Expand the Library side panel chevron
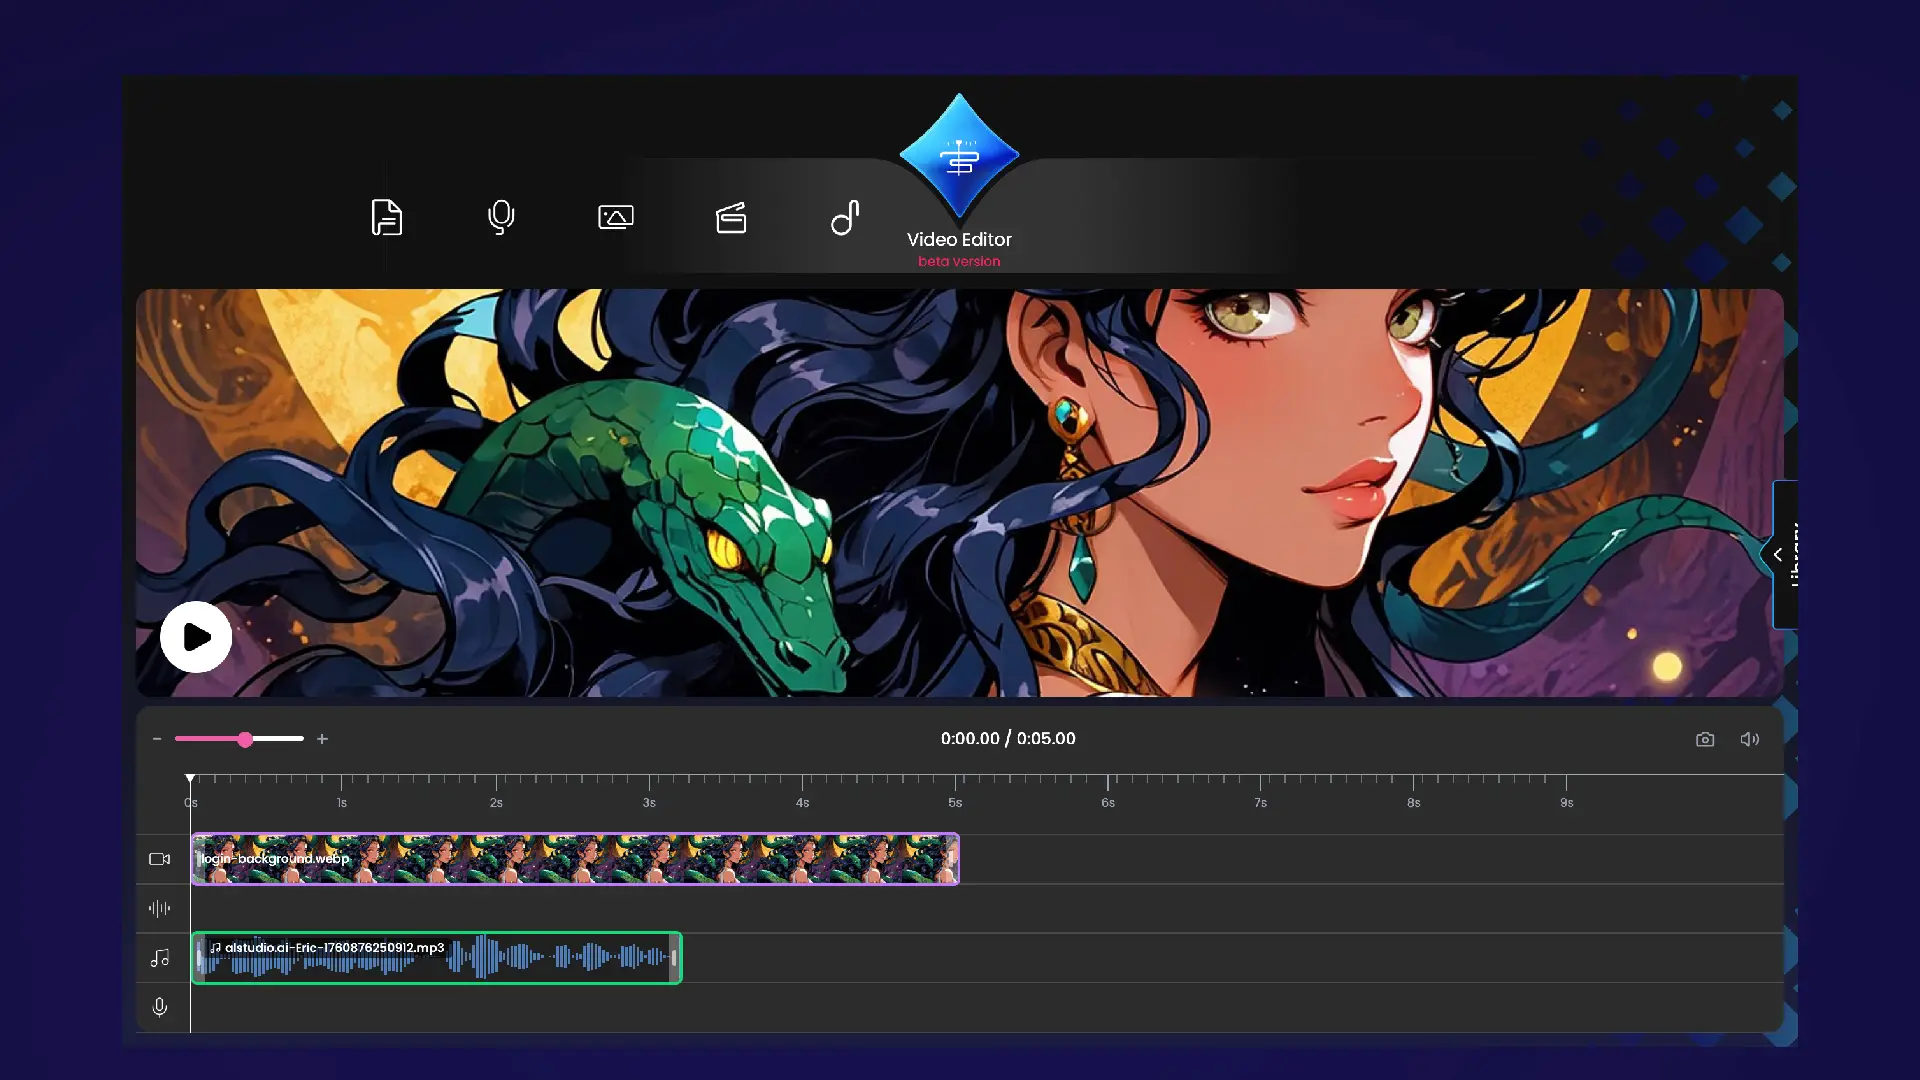This screenshot has height=1080, width=1920. [x=1778, y=554]
